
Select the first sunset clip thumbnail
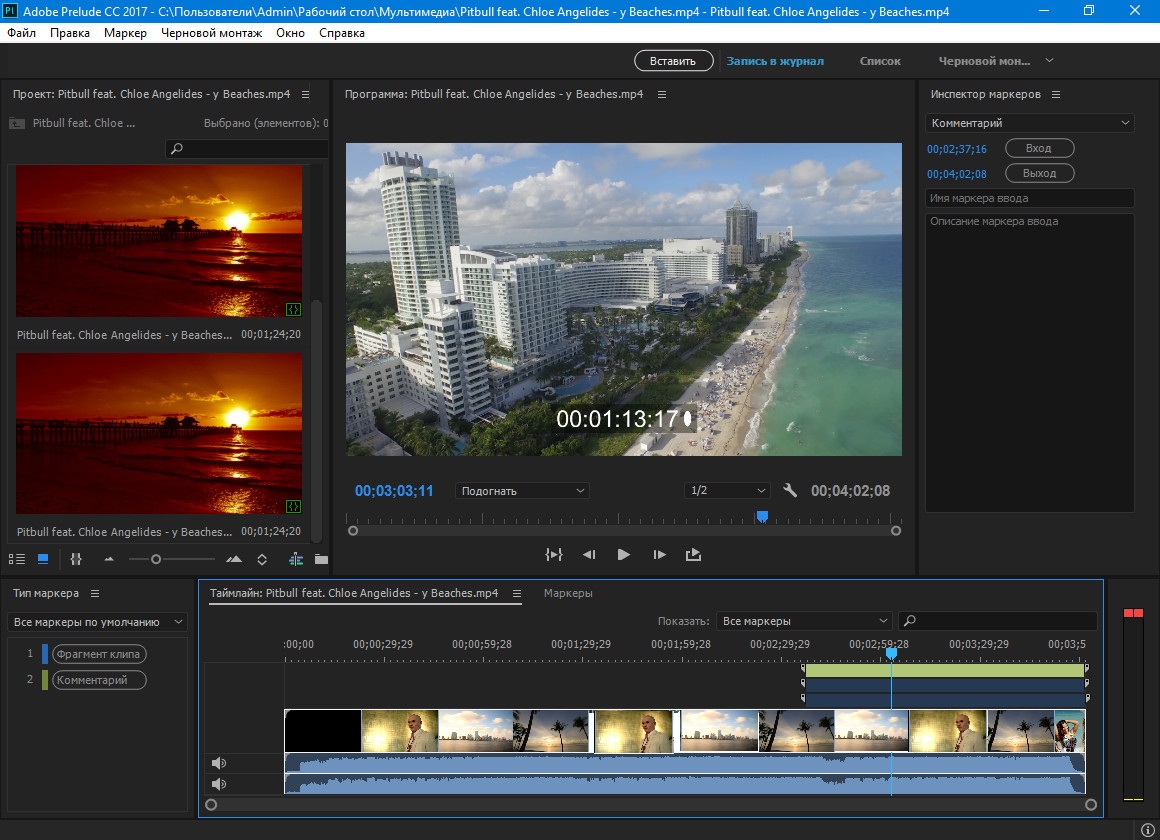[x=159, y=241]
